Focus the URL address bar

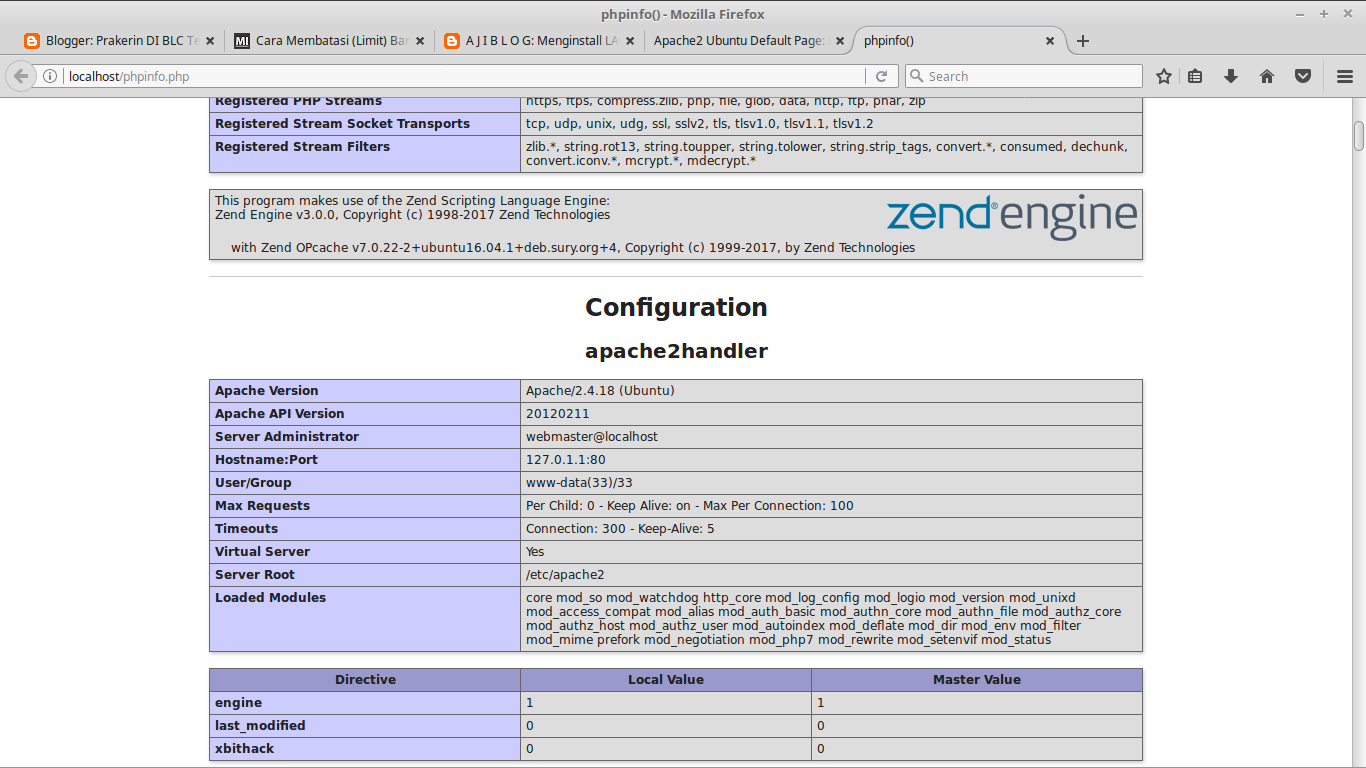click(464, 76)
